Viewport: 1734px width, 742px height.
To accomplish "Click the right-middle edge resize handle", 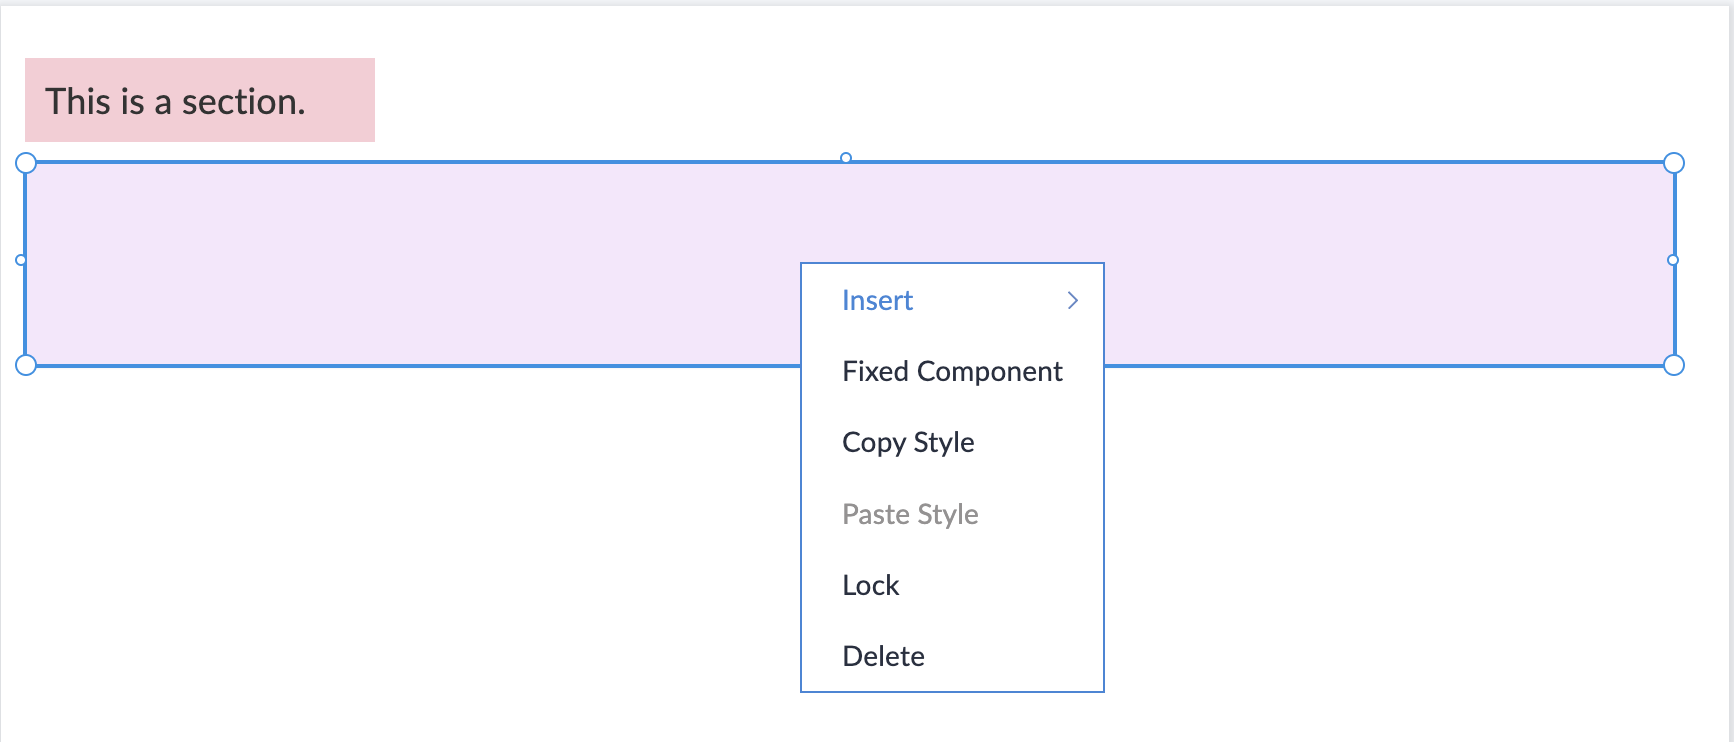I will coord(1673,260).
